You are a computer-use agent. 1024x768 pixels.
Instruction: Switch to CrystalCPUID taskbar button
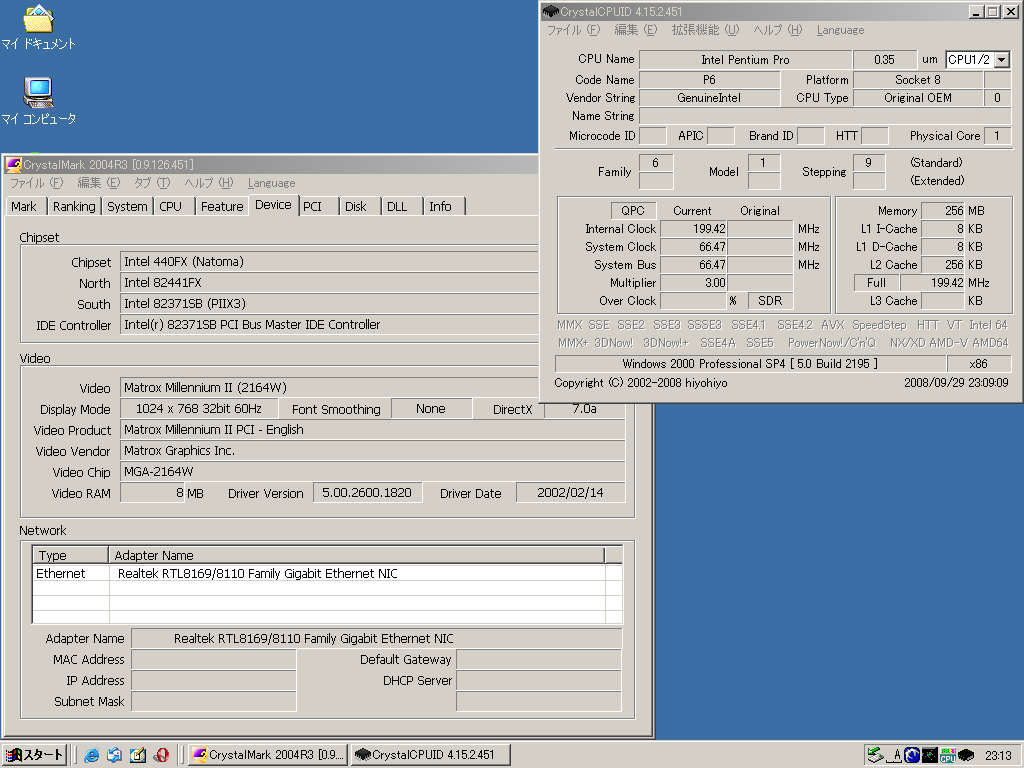point(430,755)
